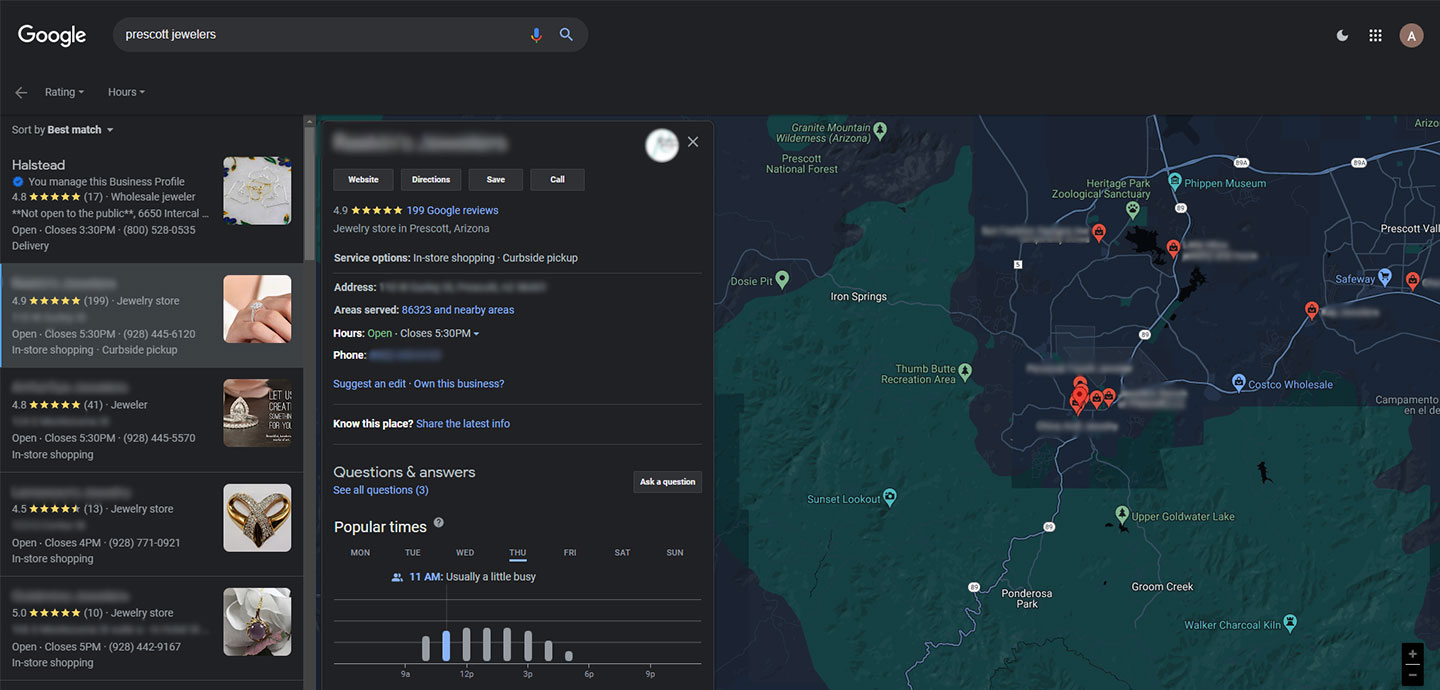The width and height of the screenshot is (1440, 690).
Task: Click the search magnifier icon
Action: (x=566, y=35)
